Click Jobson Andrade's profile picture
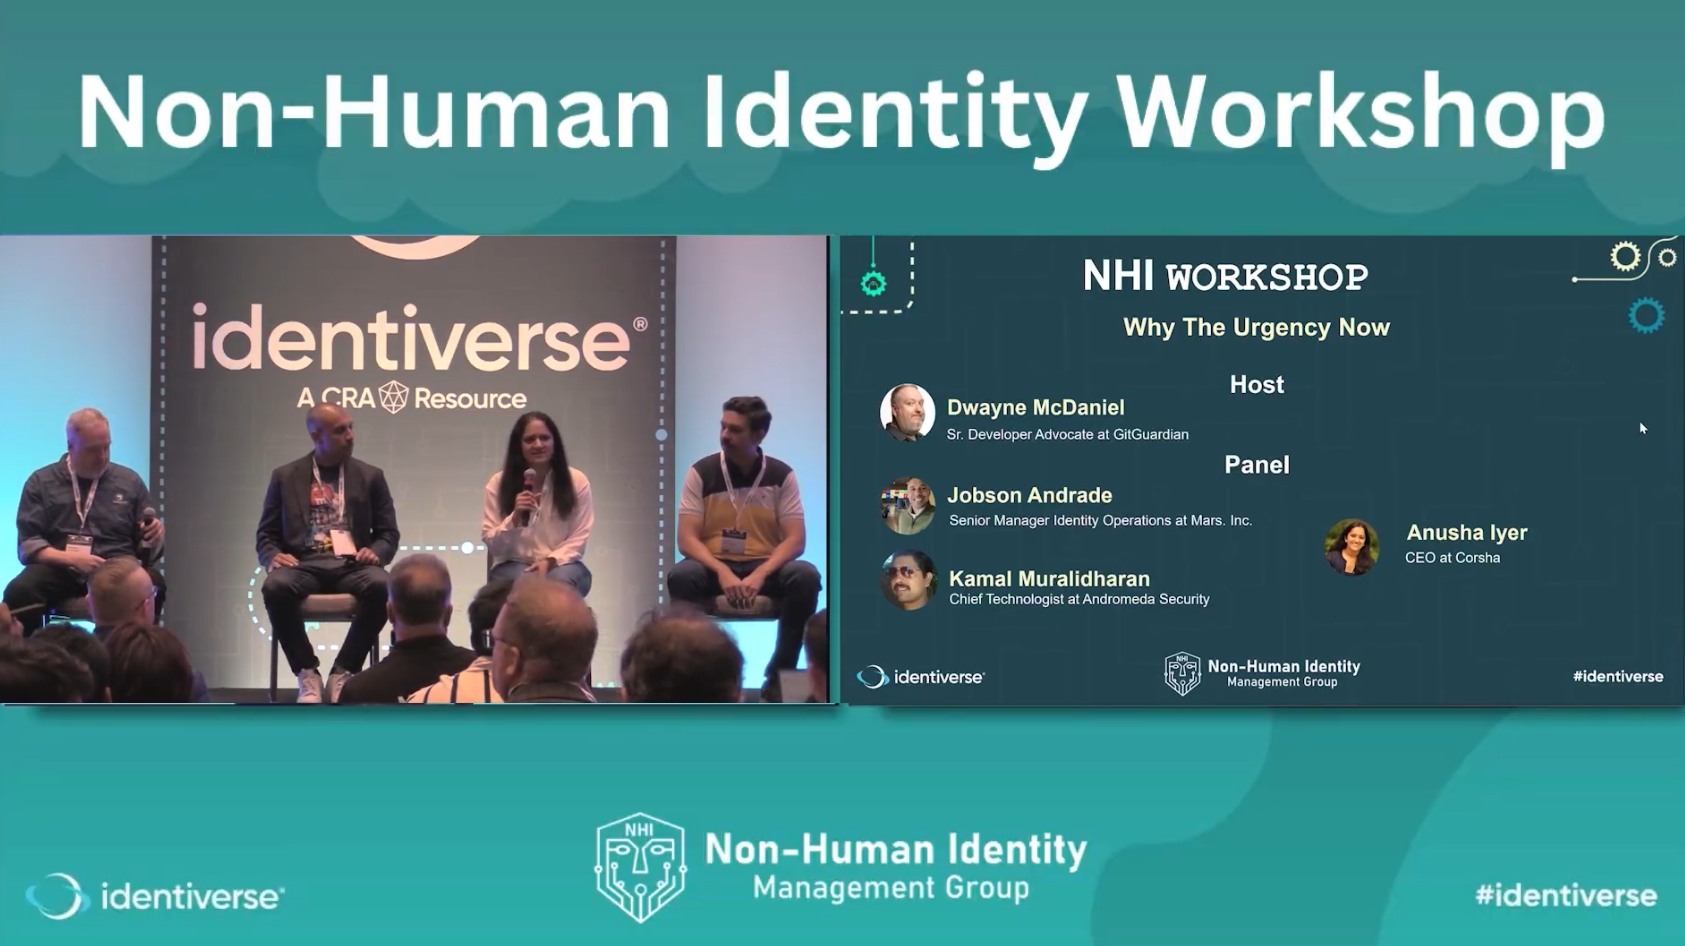1685x946 pixels. coord(907,505)
